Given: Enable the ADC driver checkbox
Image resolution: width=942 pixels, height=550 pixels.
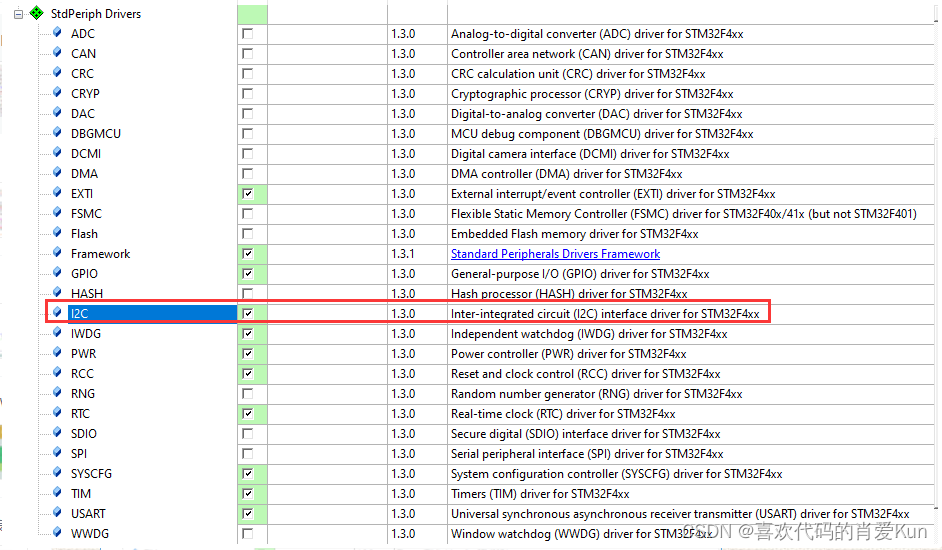Looking at the screenshot, I should [x=248, y=34].
